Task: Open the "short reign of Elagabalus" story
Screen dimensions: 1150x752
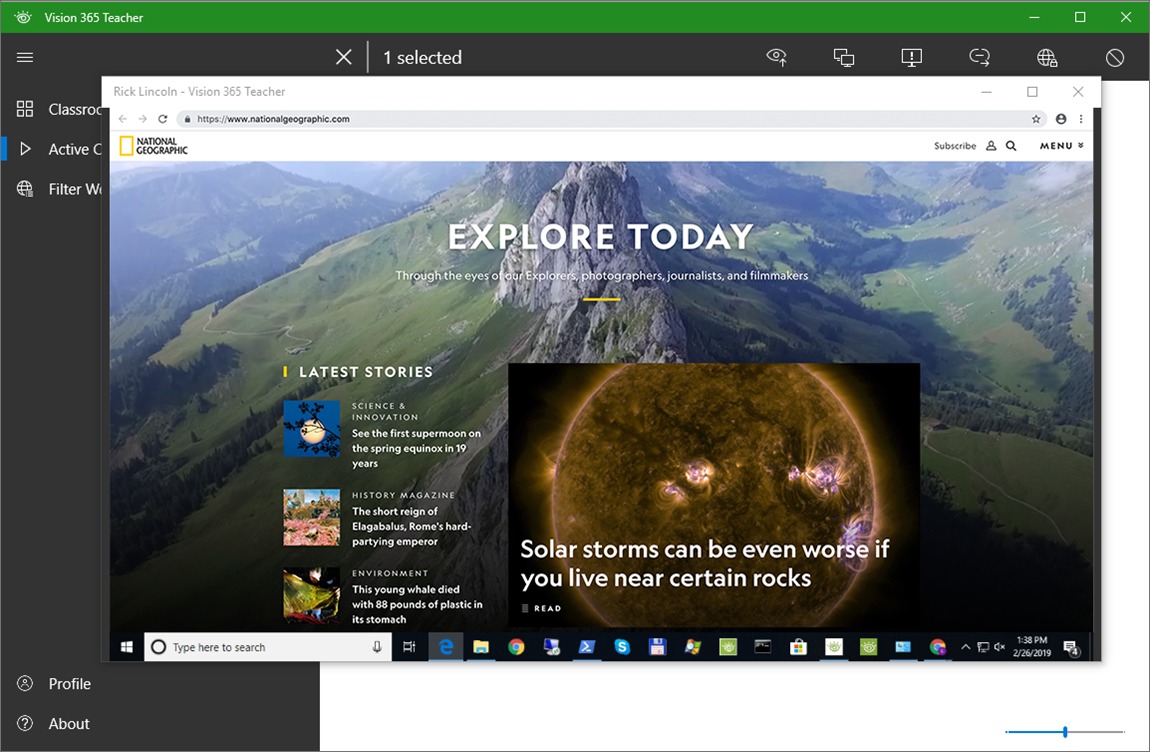Action: click(411, 526)
